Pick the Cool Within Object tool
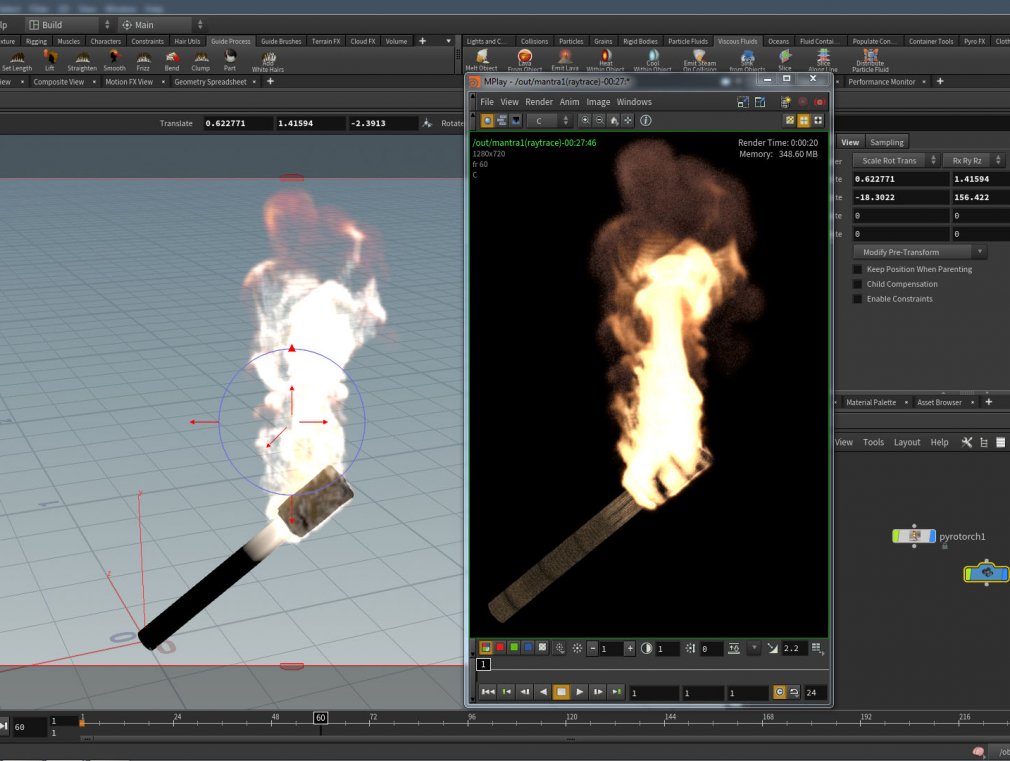This screenshot has height=761, width=1010. tap(653, 61)
